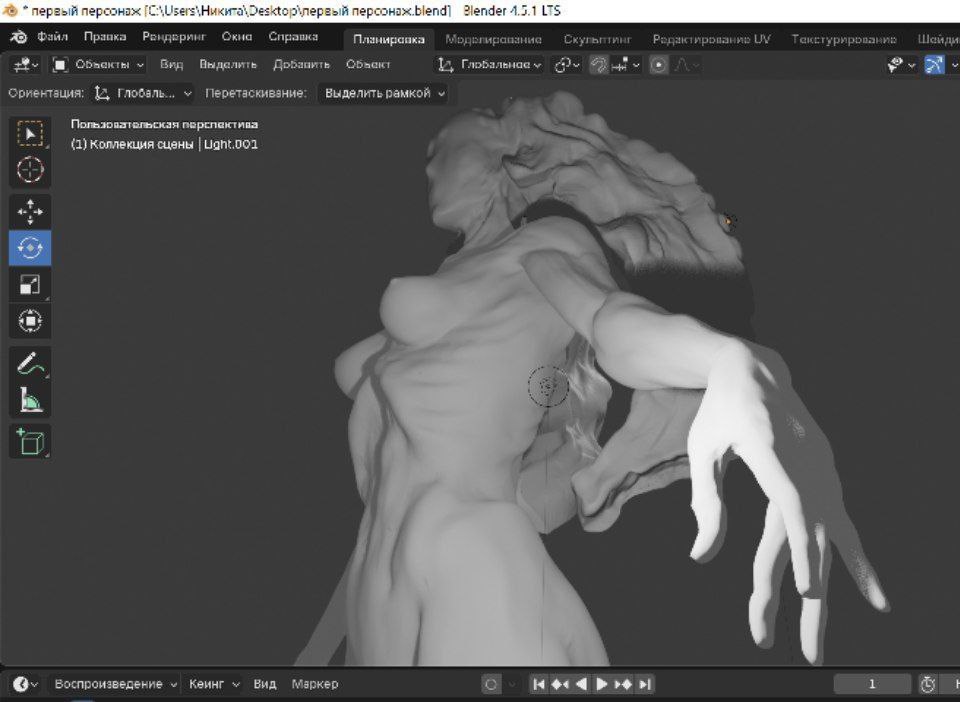
Task: Toggle proportional editing button
Action: (x=659, y=65)
